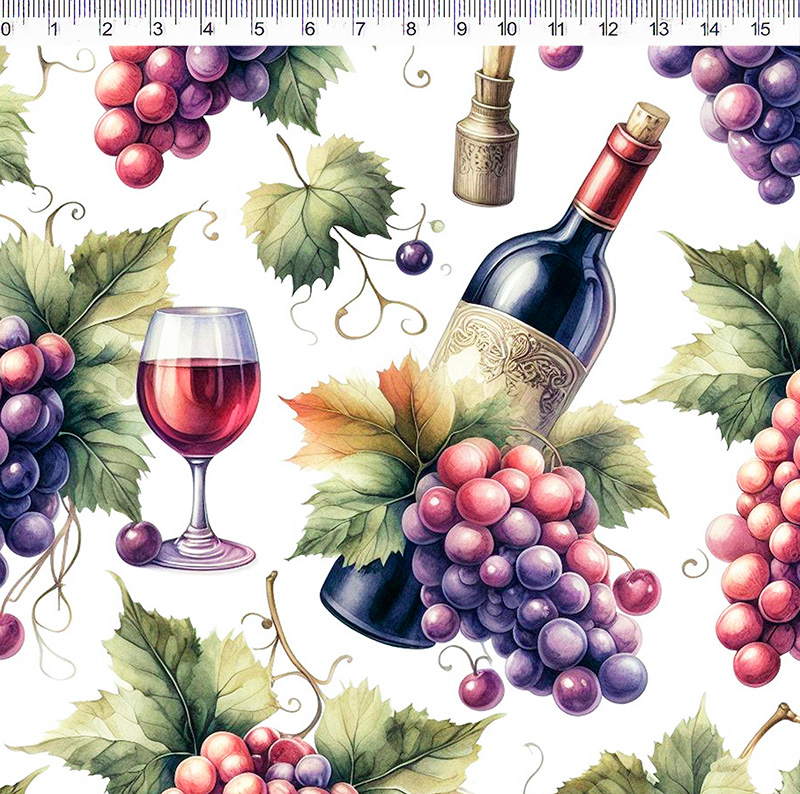The height and width of the screenshot is (794, 800).
Task: Click the number 15 on the ruler
Action: point(762,30)
